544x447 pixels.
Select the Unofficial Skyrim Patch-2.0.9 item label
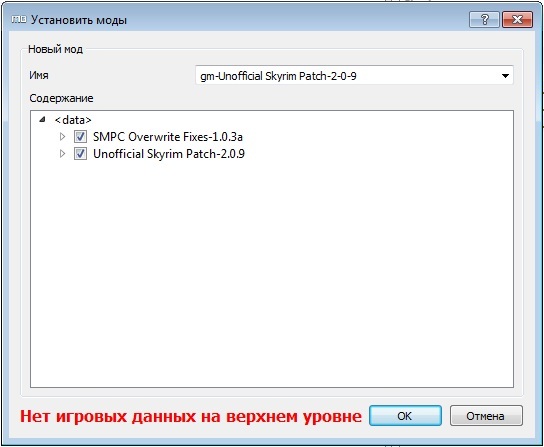tap(169, 153)
